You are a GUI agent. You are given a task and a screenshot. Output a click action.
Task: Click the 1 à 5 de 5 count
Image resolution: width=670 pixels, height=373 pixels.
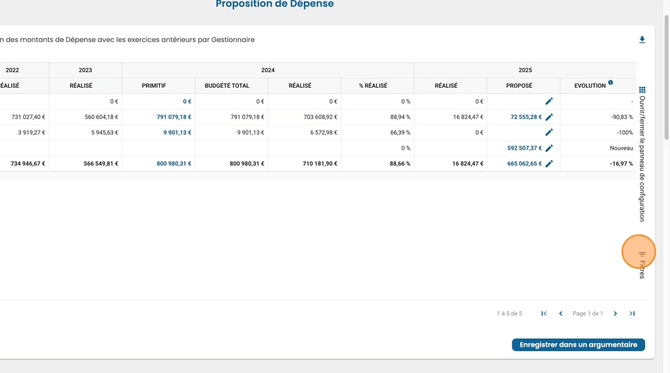coord(509,314)
